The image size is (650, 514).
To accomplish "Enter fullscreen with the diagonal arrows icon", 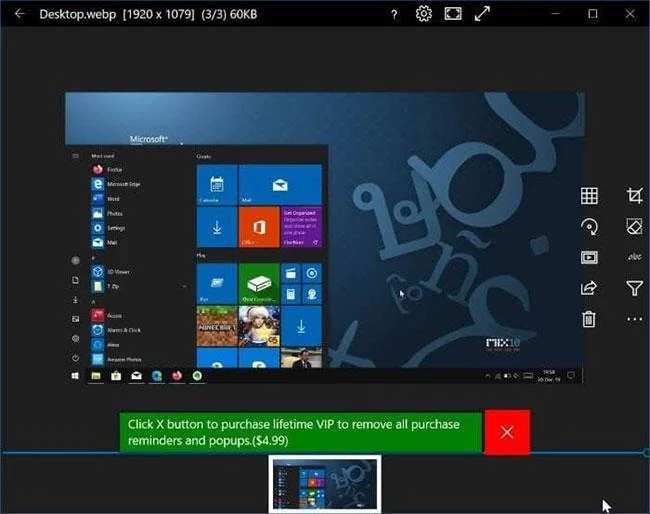I will 482,14.
